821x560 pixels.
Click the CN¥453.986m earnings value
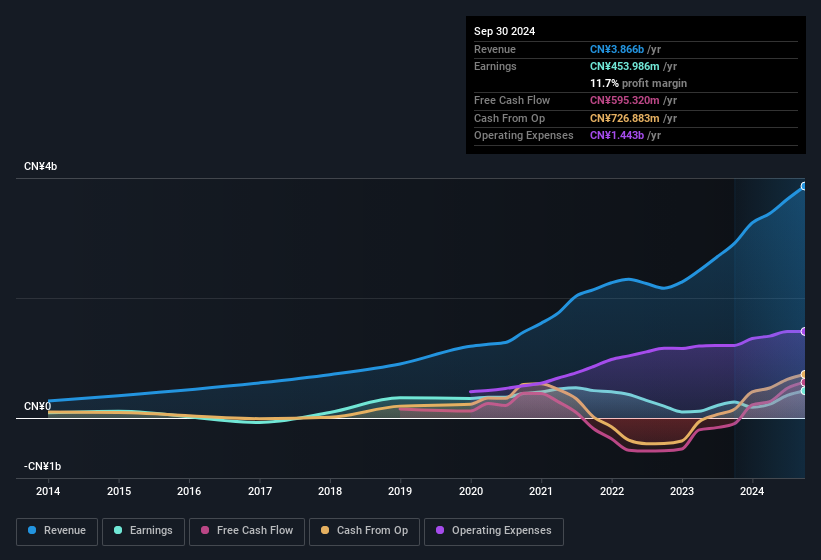(x=625, y=66)
